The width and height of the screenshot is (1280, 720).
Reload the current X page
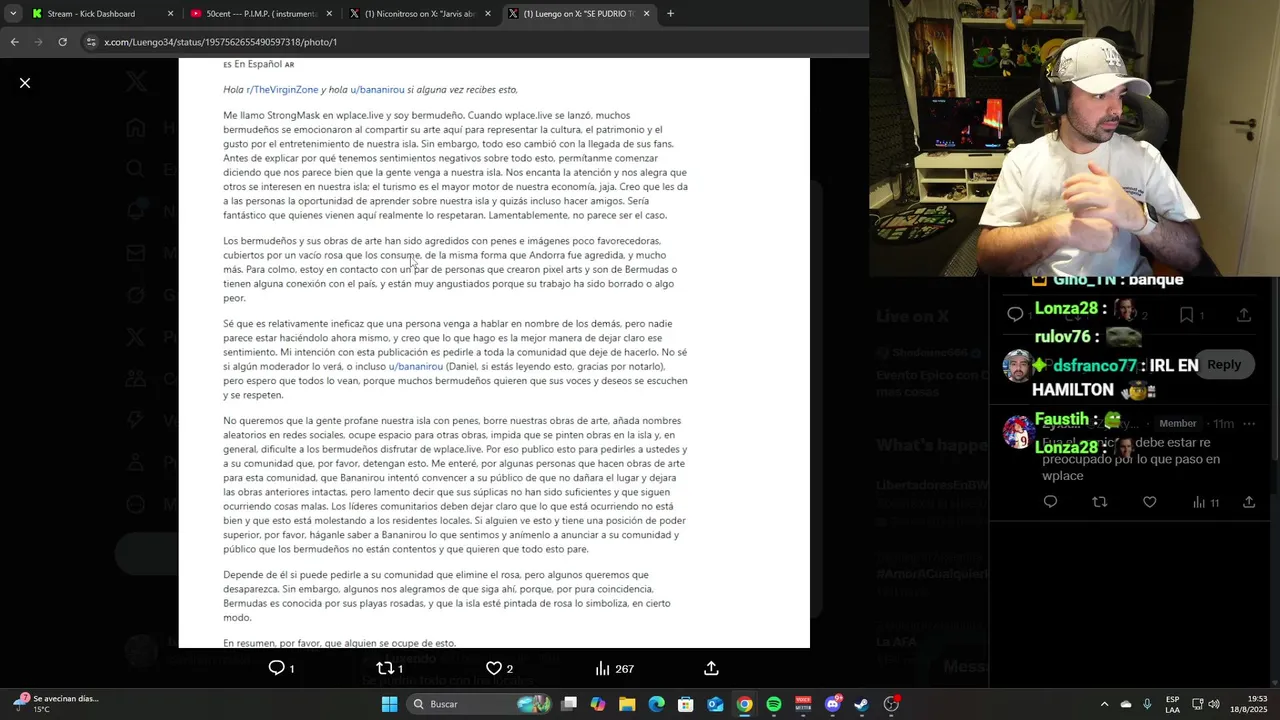62,42
